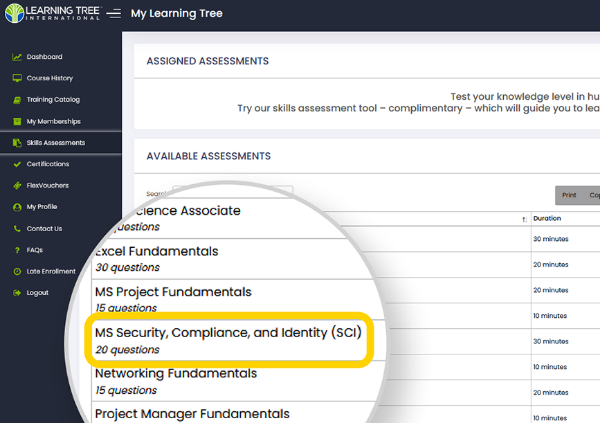Open FlexVouchers page

click(47, 185)
